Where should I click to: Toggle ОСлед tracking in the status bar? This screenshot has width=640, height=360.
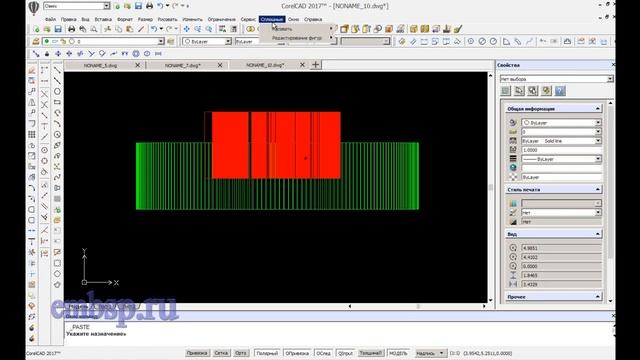coord(324,353)
